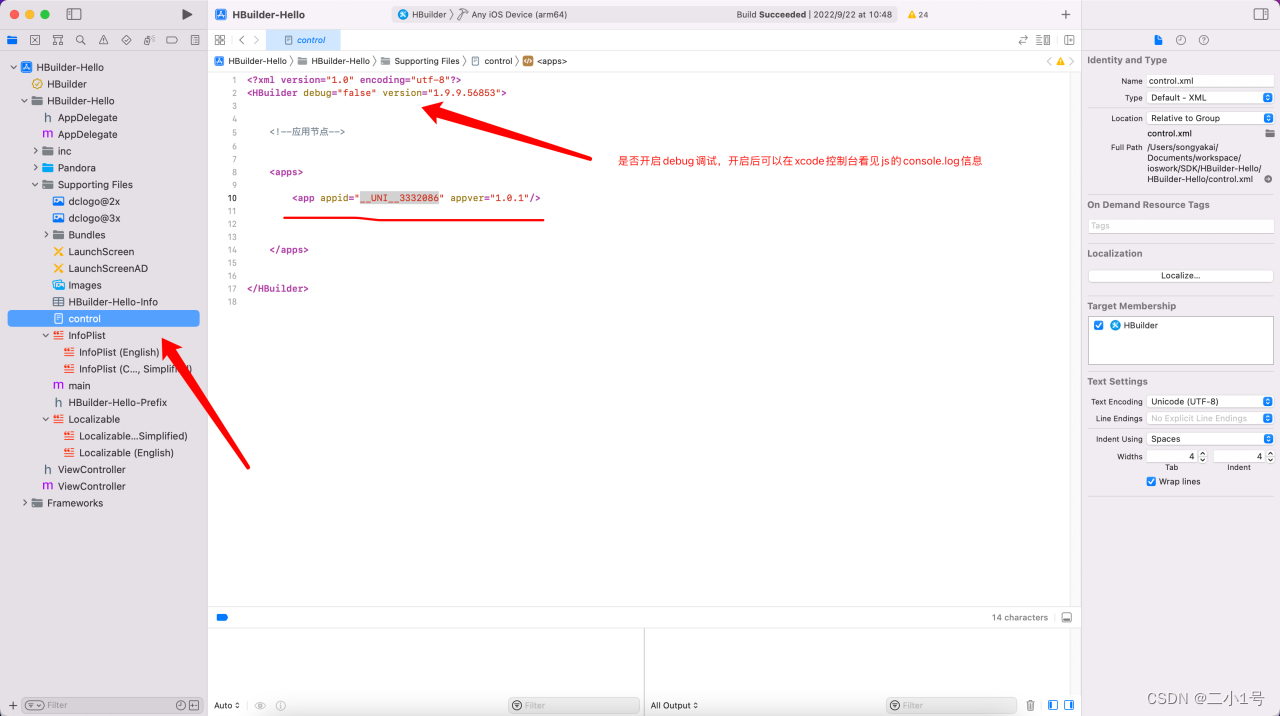
Task: Collapse the HBuilder-Hello project root
Action: pos(14,67)
